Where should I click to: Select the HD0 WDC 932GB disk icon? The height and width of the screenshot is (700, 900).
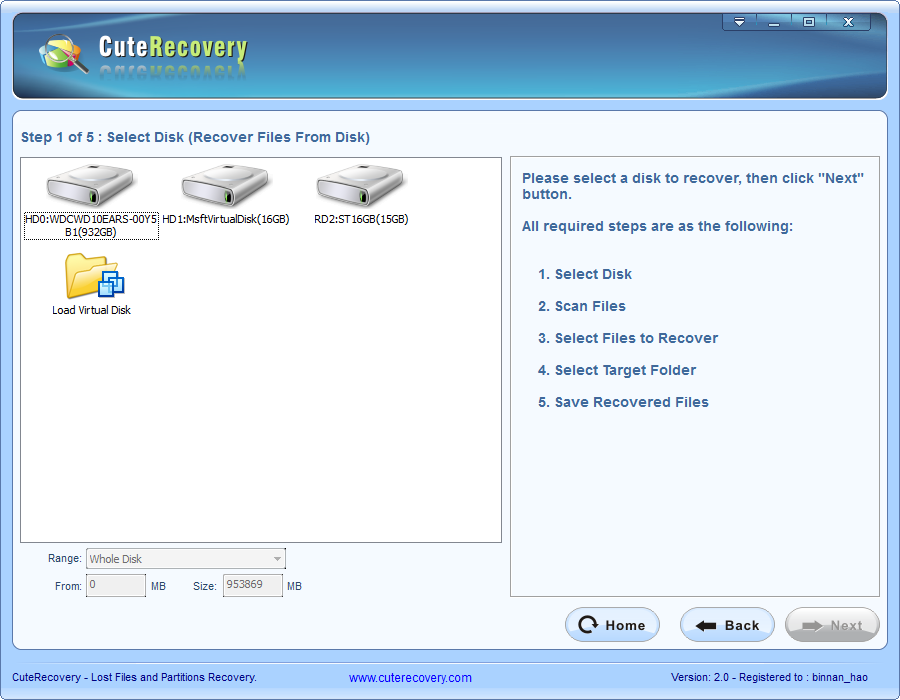91,185
